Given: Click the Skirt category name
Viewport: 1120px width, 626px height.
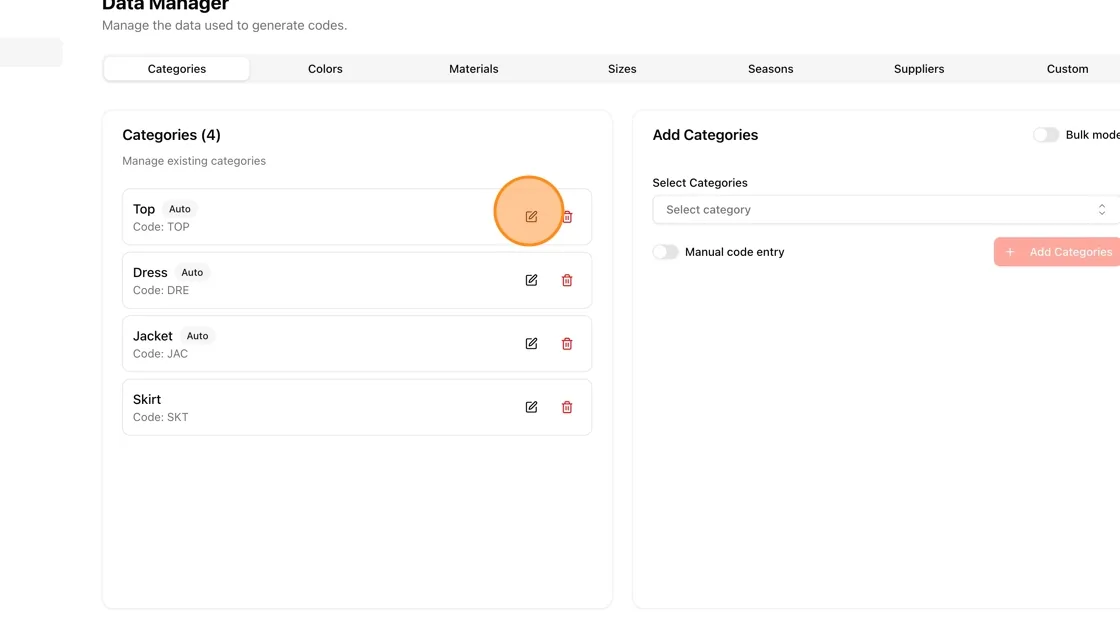Looking at the screenshot, I should pyautogui.click(x=147, y=399).
